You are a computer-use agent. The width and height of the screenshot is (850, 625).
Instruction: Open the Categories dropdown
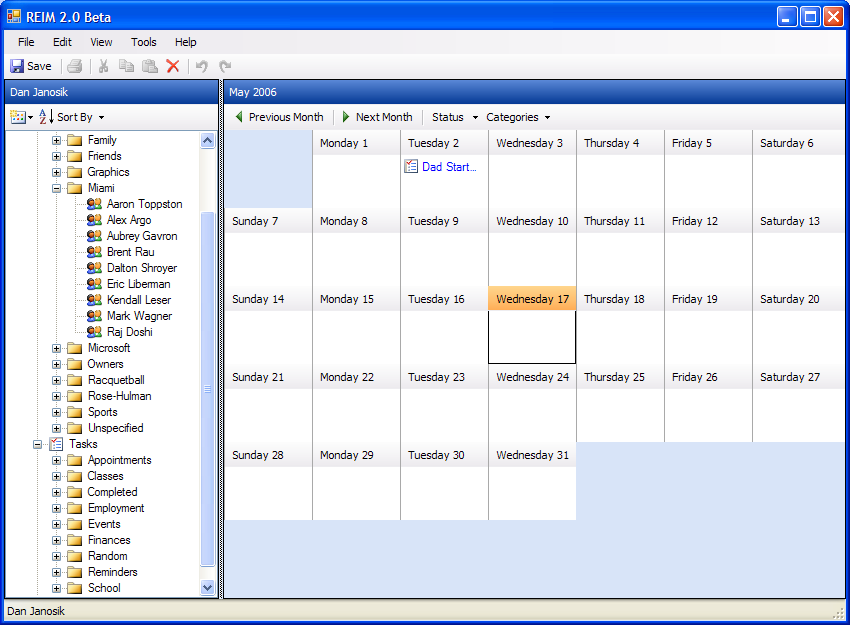click(518, 117)
